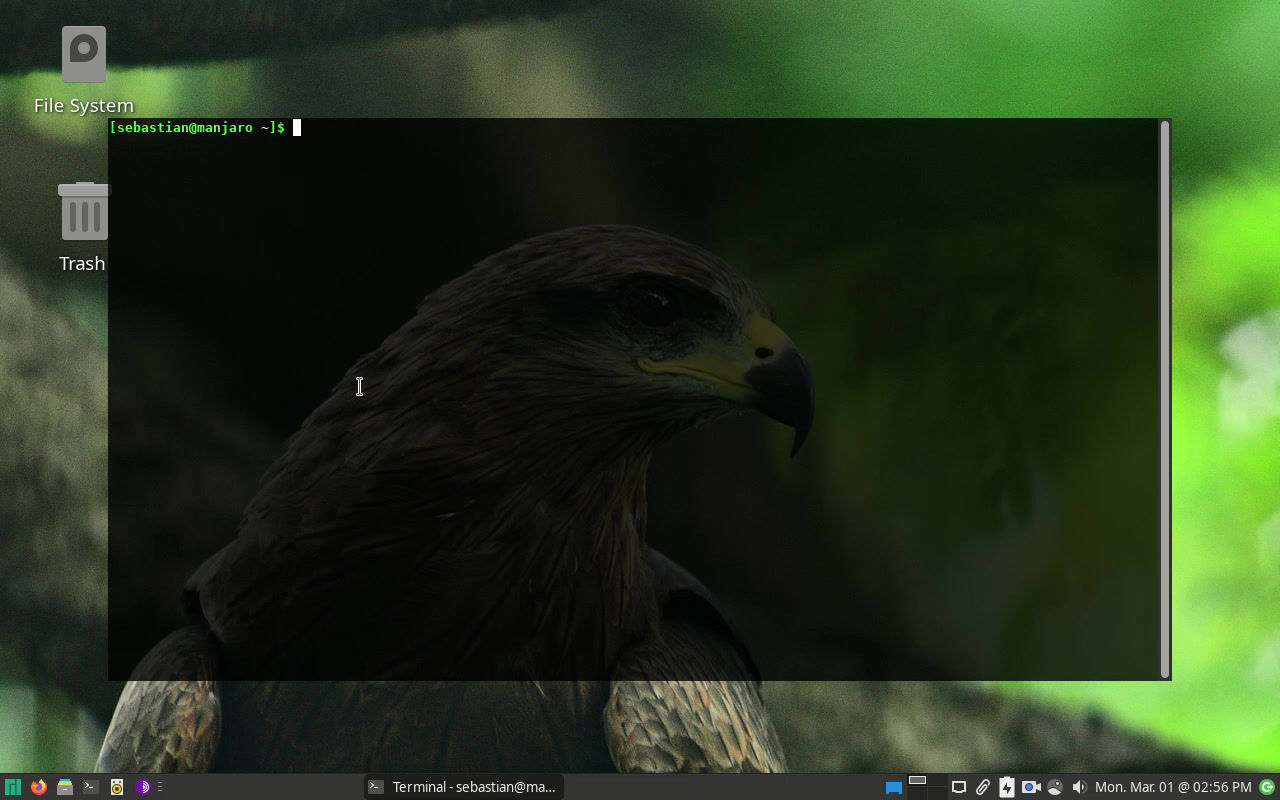Open the speaker audio app launcher
Viewport: 1280px width, 800px height.
(x=117, y=787)
